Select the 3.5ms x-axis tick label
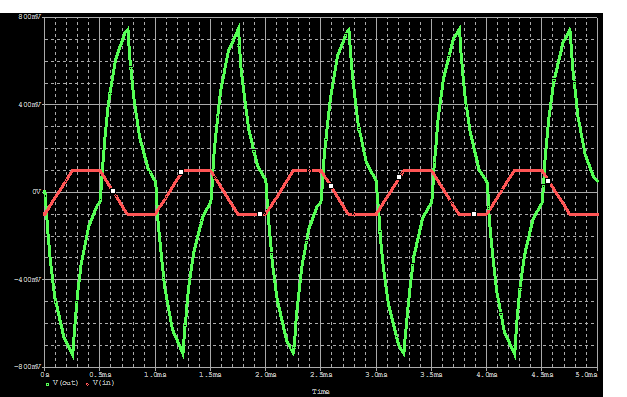 (431, 375)
